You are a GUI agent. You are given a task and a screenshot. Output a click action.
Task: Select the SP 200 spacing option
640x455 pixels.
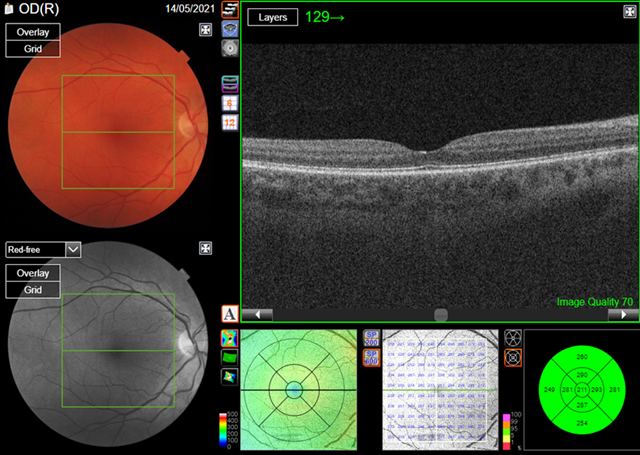click(370, 338)
